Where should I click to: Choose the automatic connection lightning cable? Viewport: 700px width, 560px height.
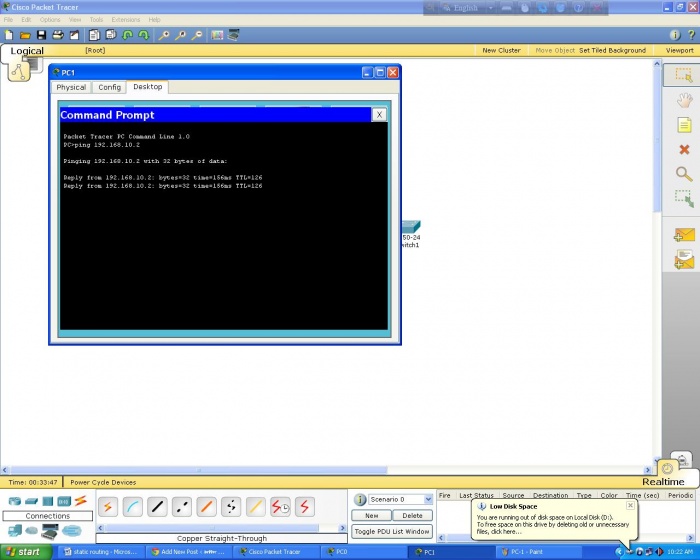(x=107, y=507)
